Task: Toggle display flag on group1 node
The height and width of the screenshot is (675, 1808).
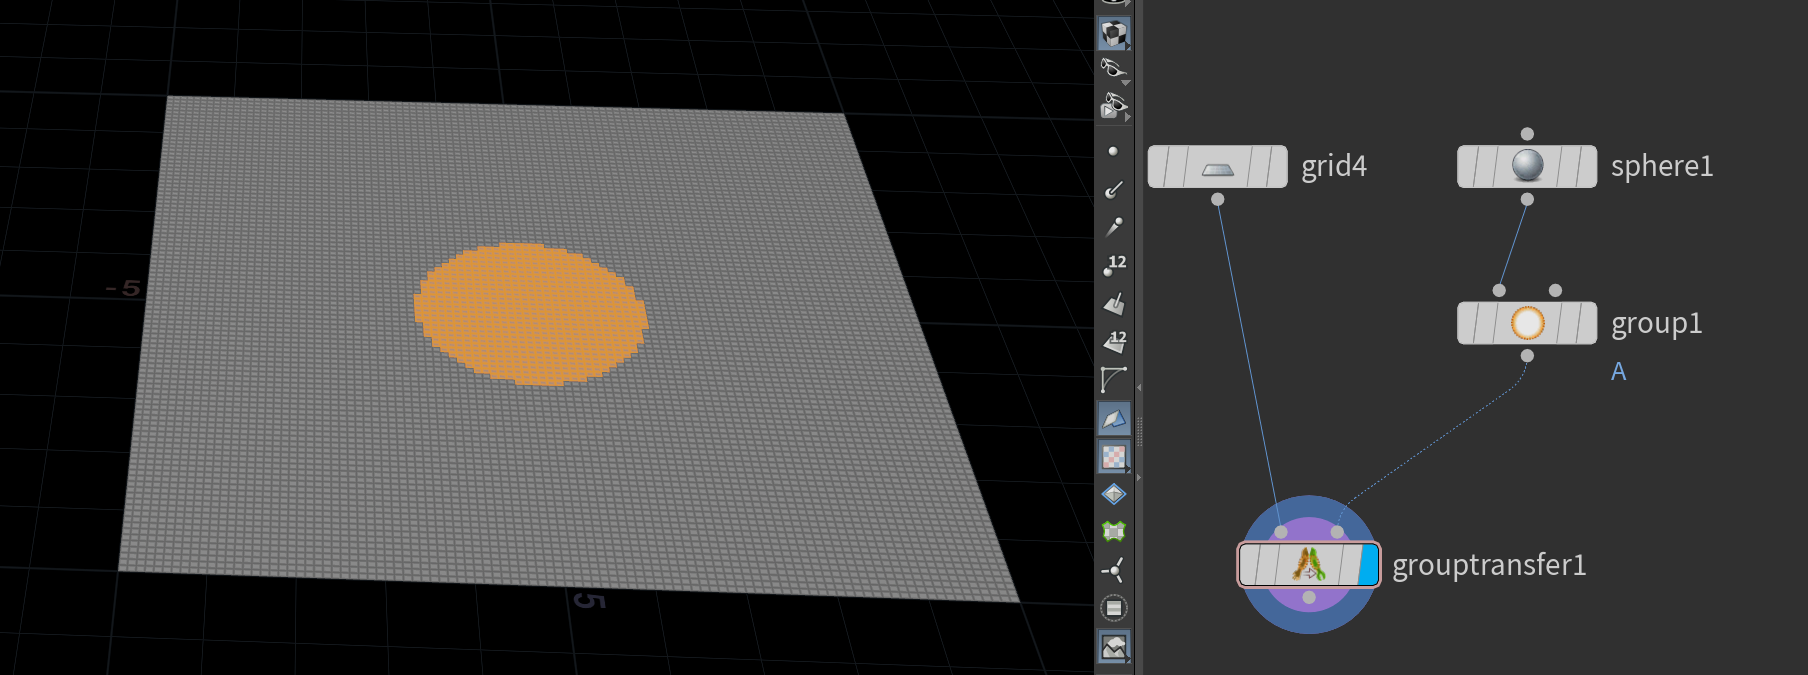Action: [1587, 323]
